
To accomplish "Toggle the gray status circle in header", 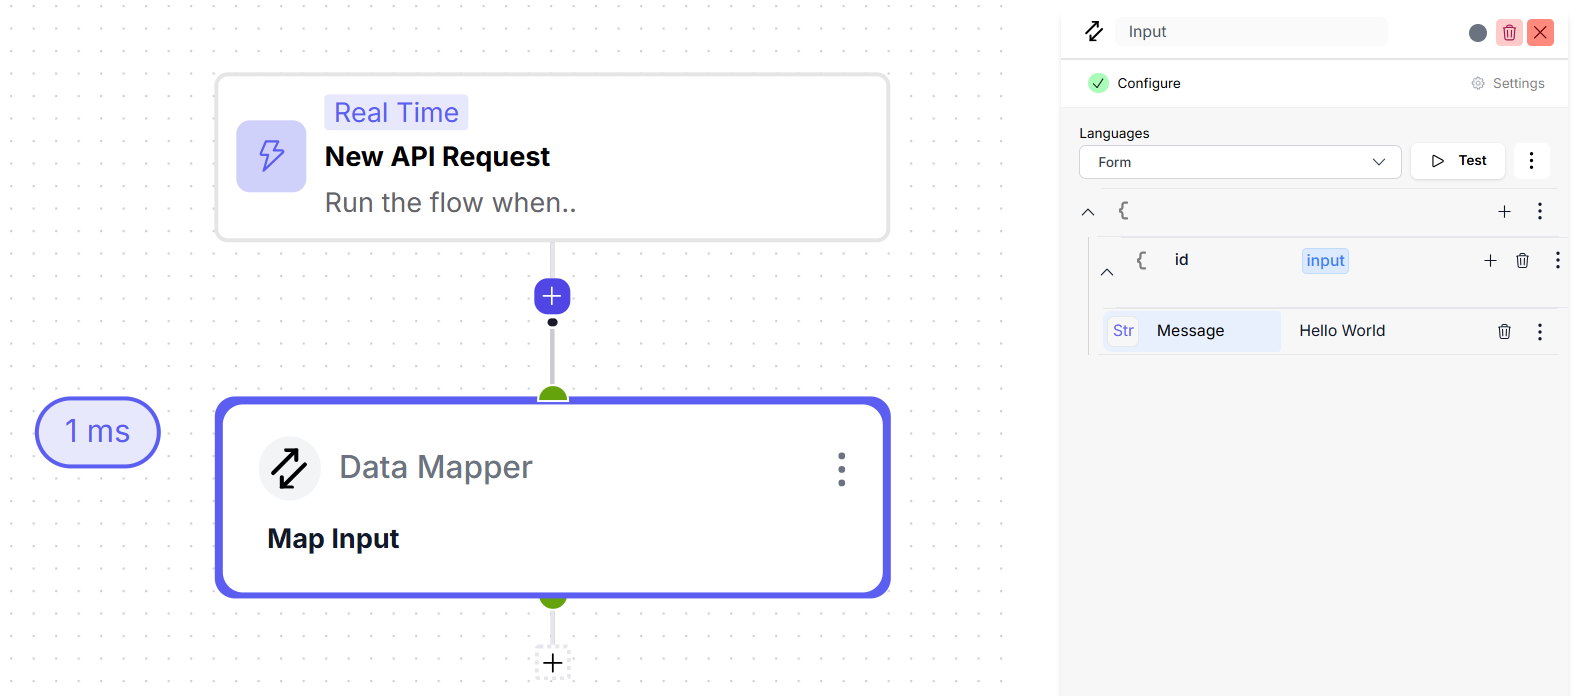I will click(1477, 33).
